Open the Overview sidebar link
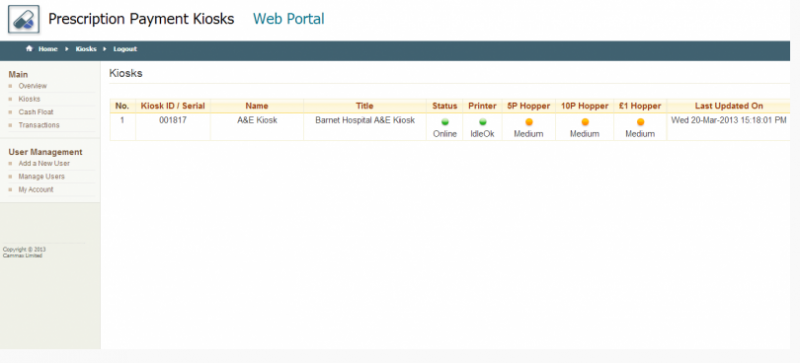Viewport: 800px width, 363px height. click(33, 86)
